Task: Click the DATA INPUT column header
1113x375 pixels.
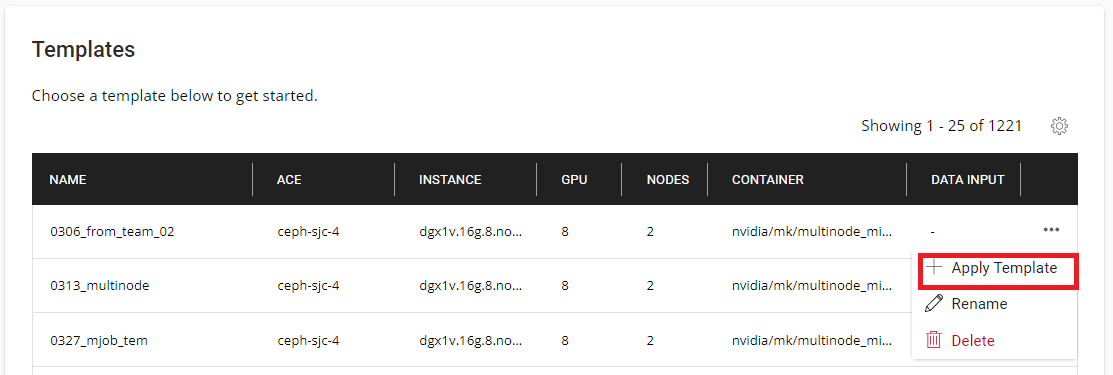Action: coord(967,180)
